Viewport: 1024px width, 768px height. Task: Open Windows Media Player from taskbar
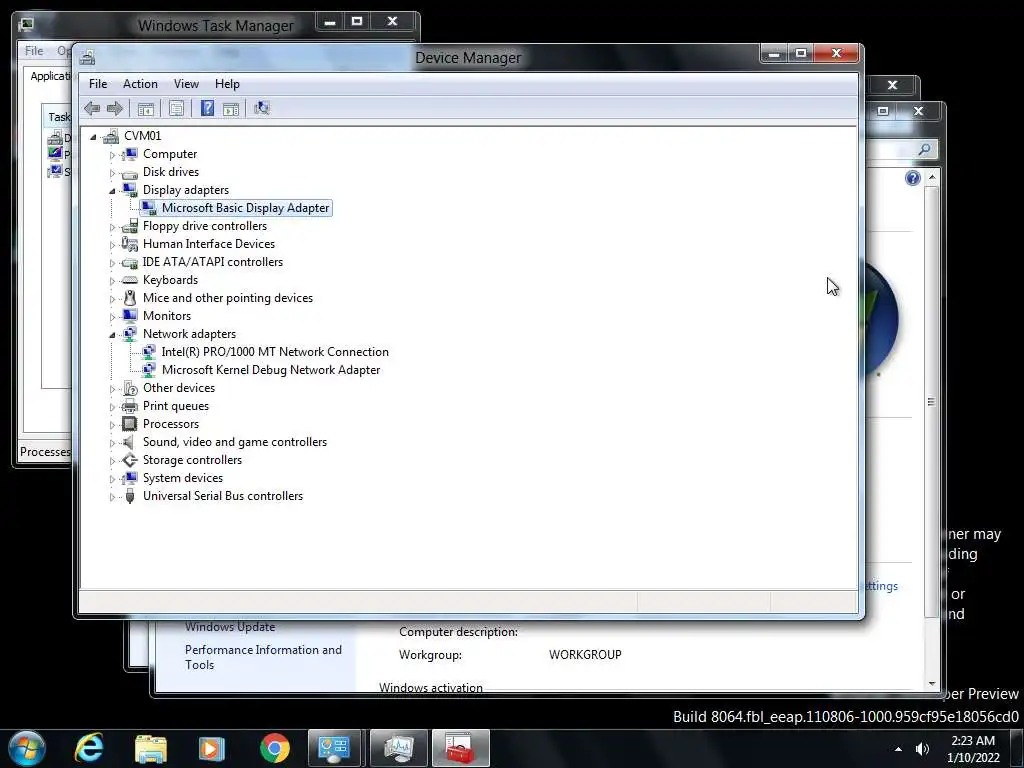coord(212,748)
